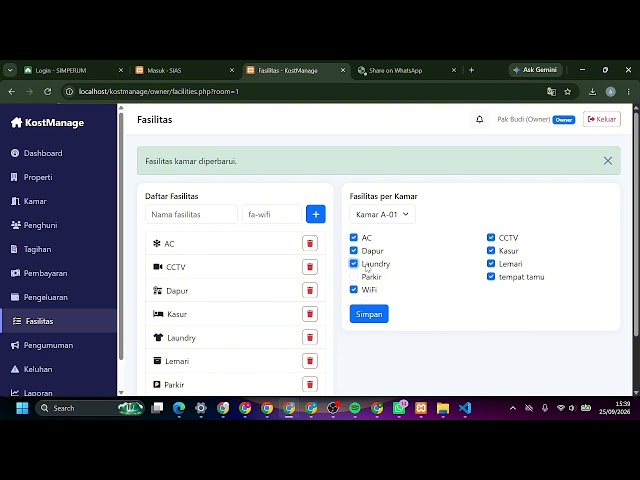Open Microsoft Edge from taskbar
Viewport: 640px width, 480px height.
(179, 408)
